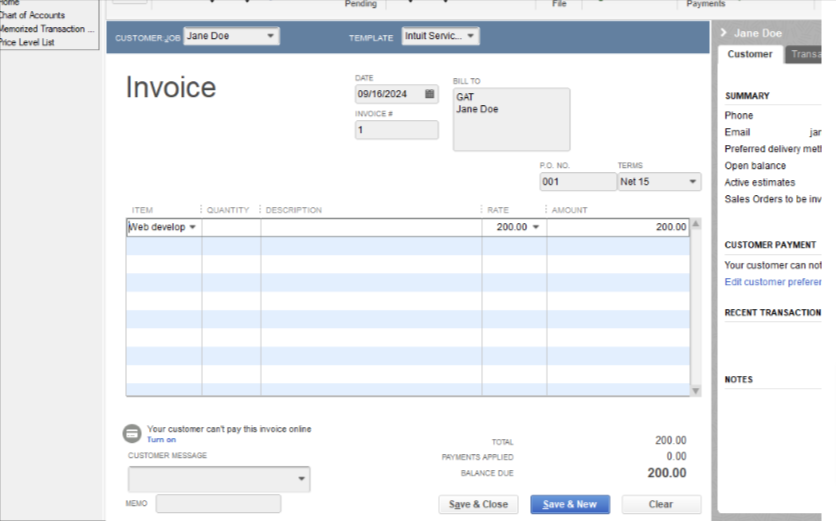
Task: Click scroll-down arrow of line items table
Action: (x=696, y=390)
